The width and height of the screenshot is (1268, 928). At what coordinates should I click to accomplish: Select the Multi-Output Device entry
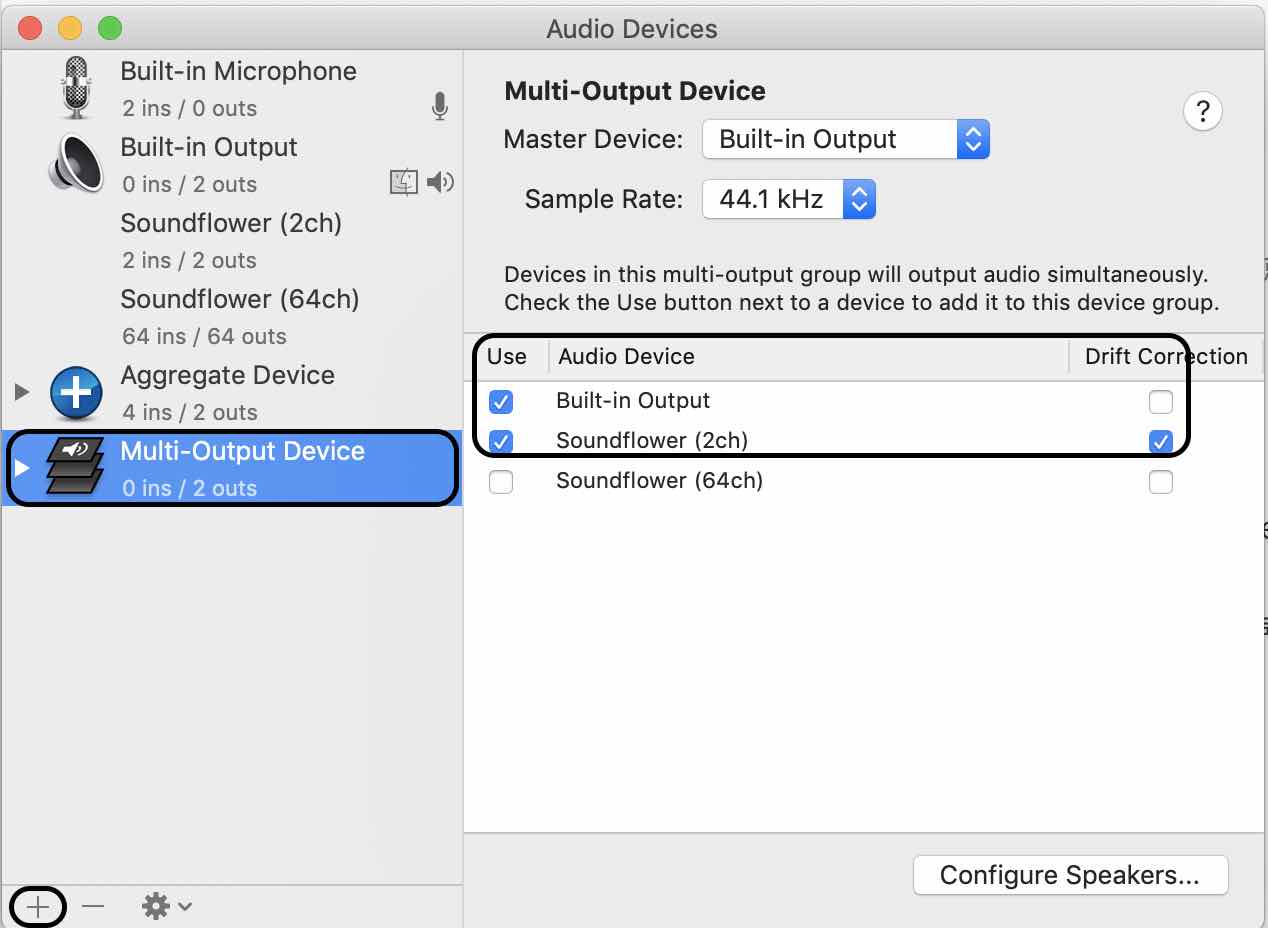(232, 468)
